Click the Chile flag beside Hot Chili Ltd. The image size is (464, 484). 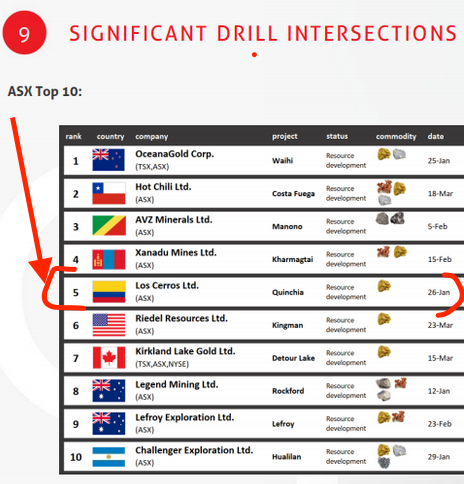tap(109, 193)
